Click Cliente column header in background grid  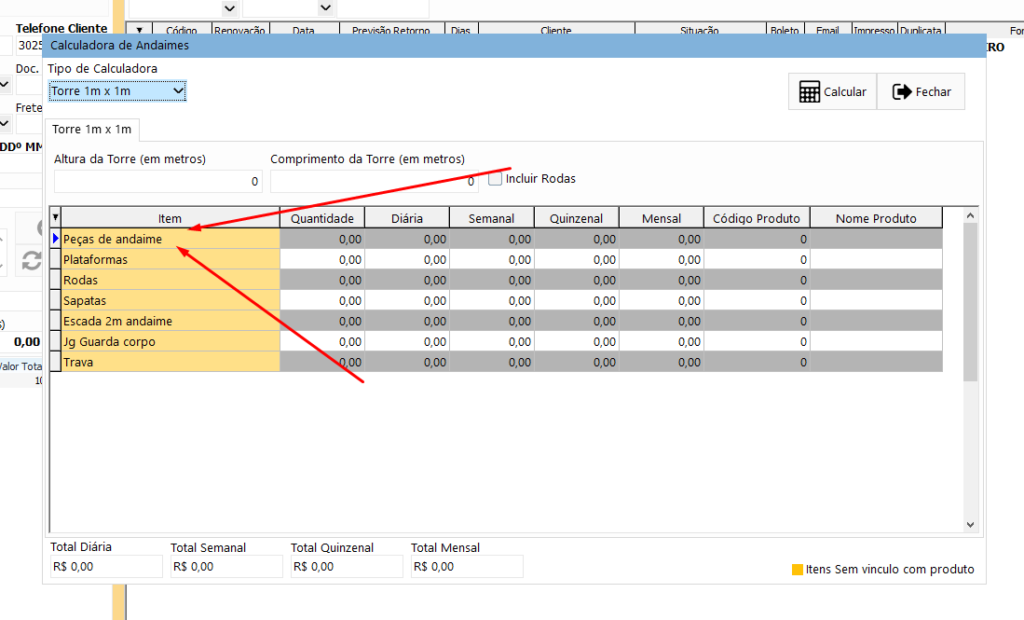[x=556, y=30]
